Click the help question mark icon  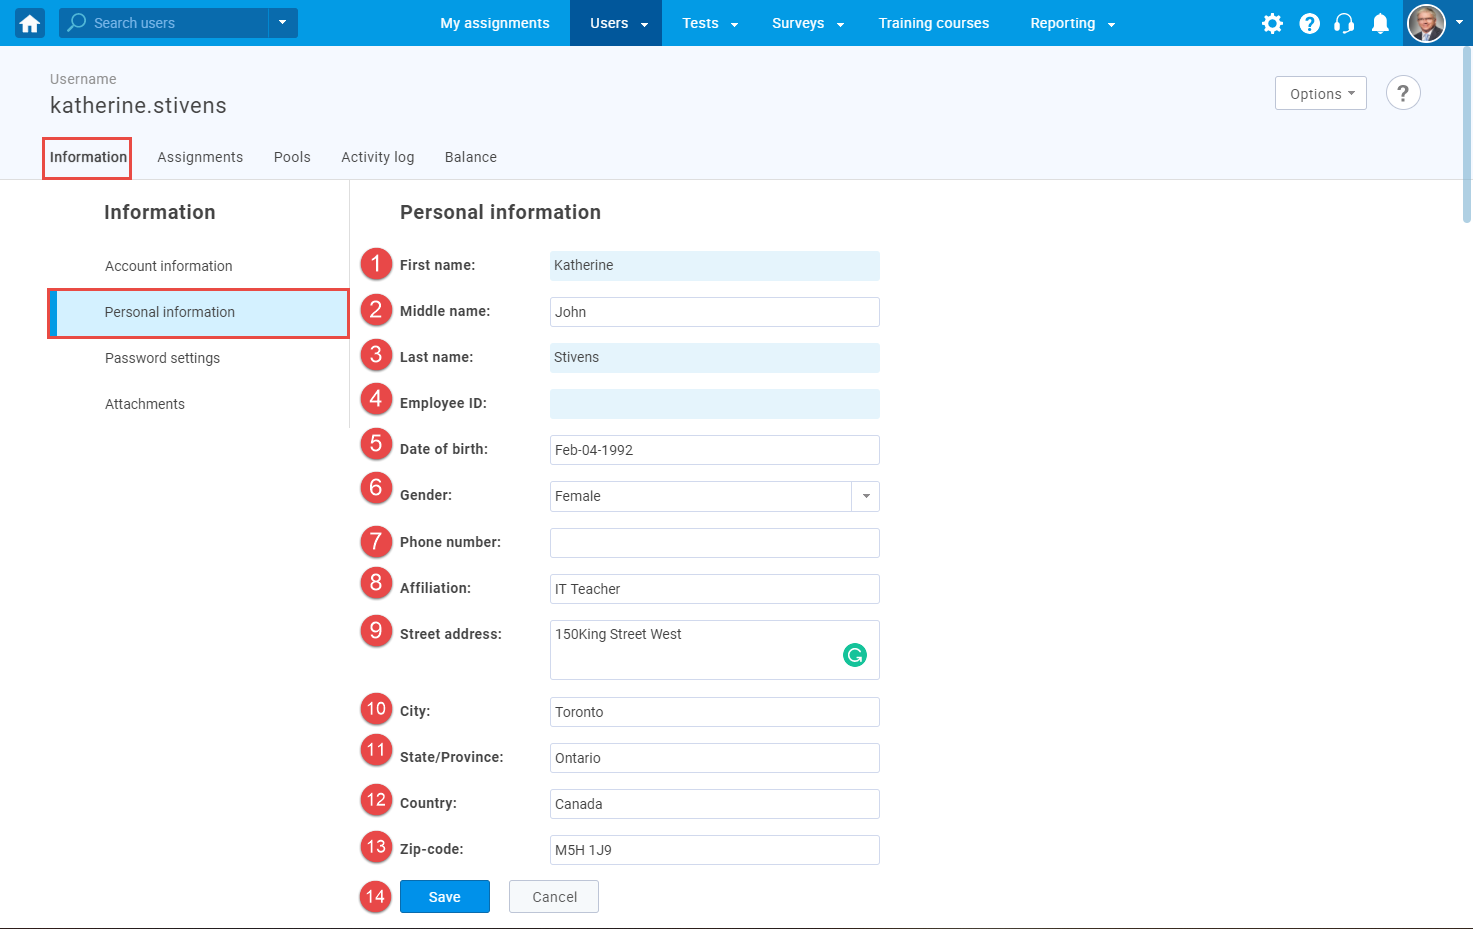click(1310, 22)
